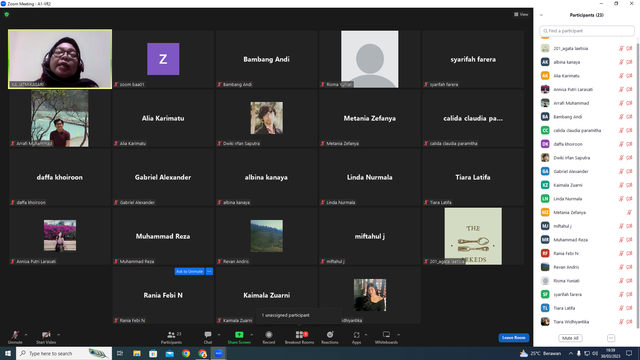
Task: Click the green Share Screen icon
Action: coord(239,335)
